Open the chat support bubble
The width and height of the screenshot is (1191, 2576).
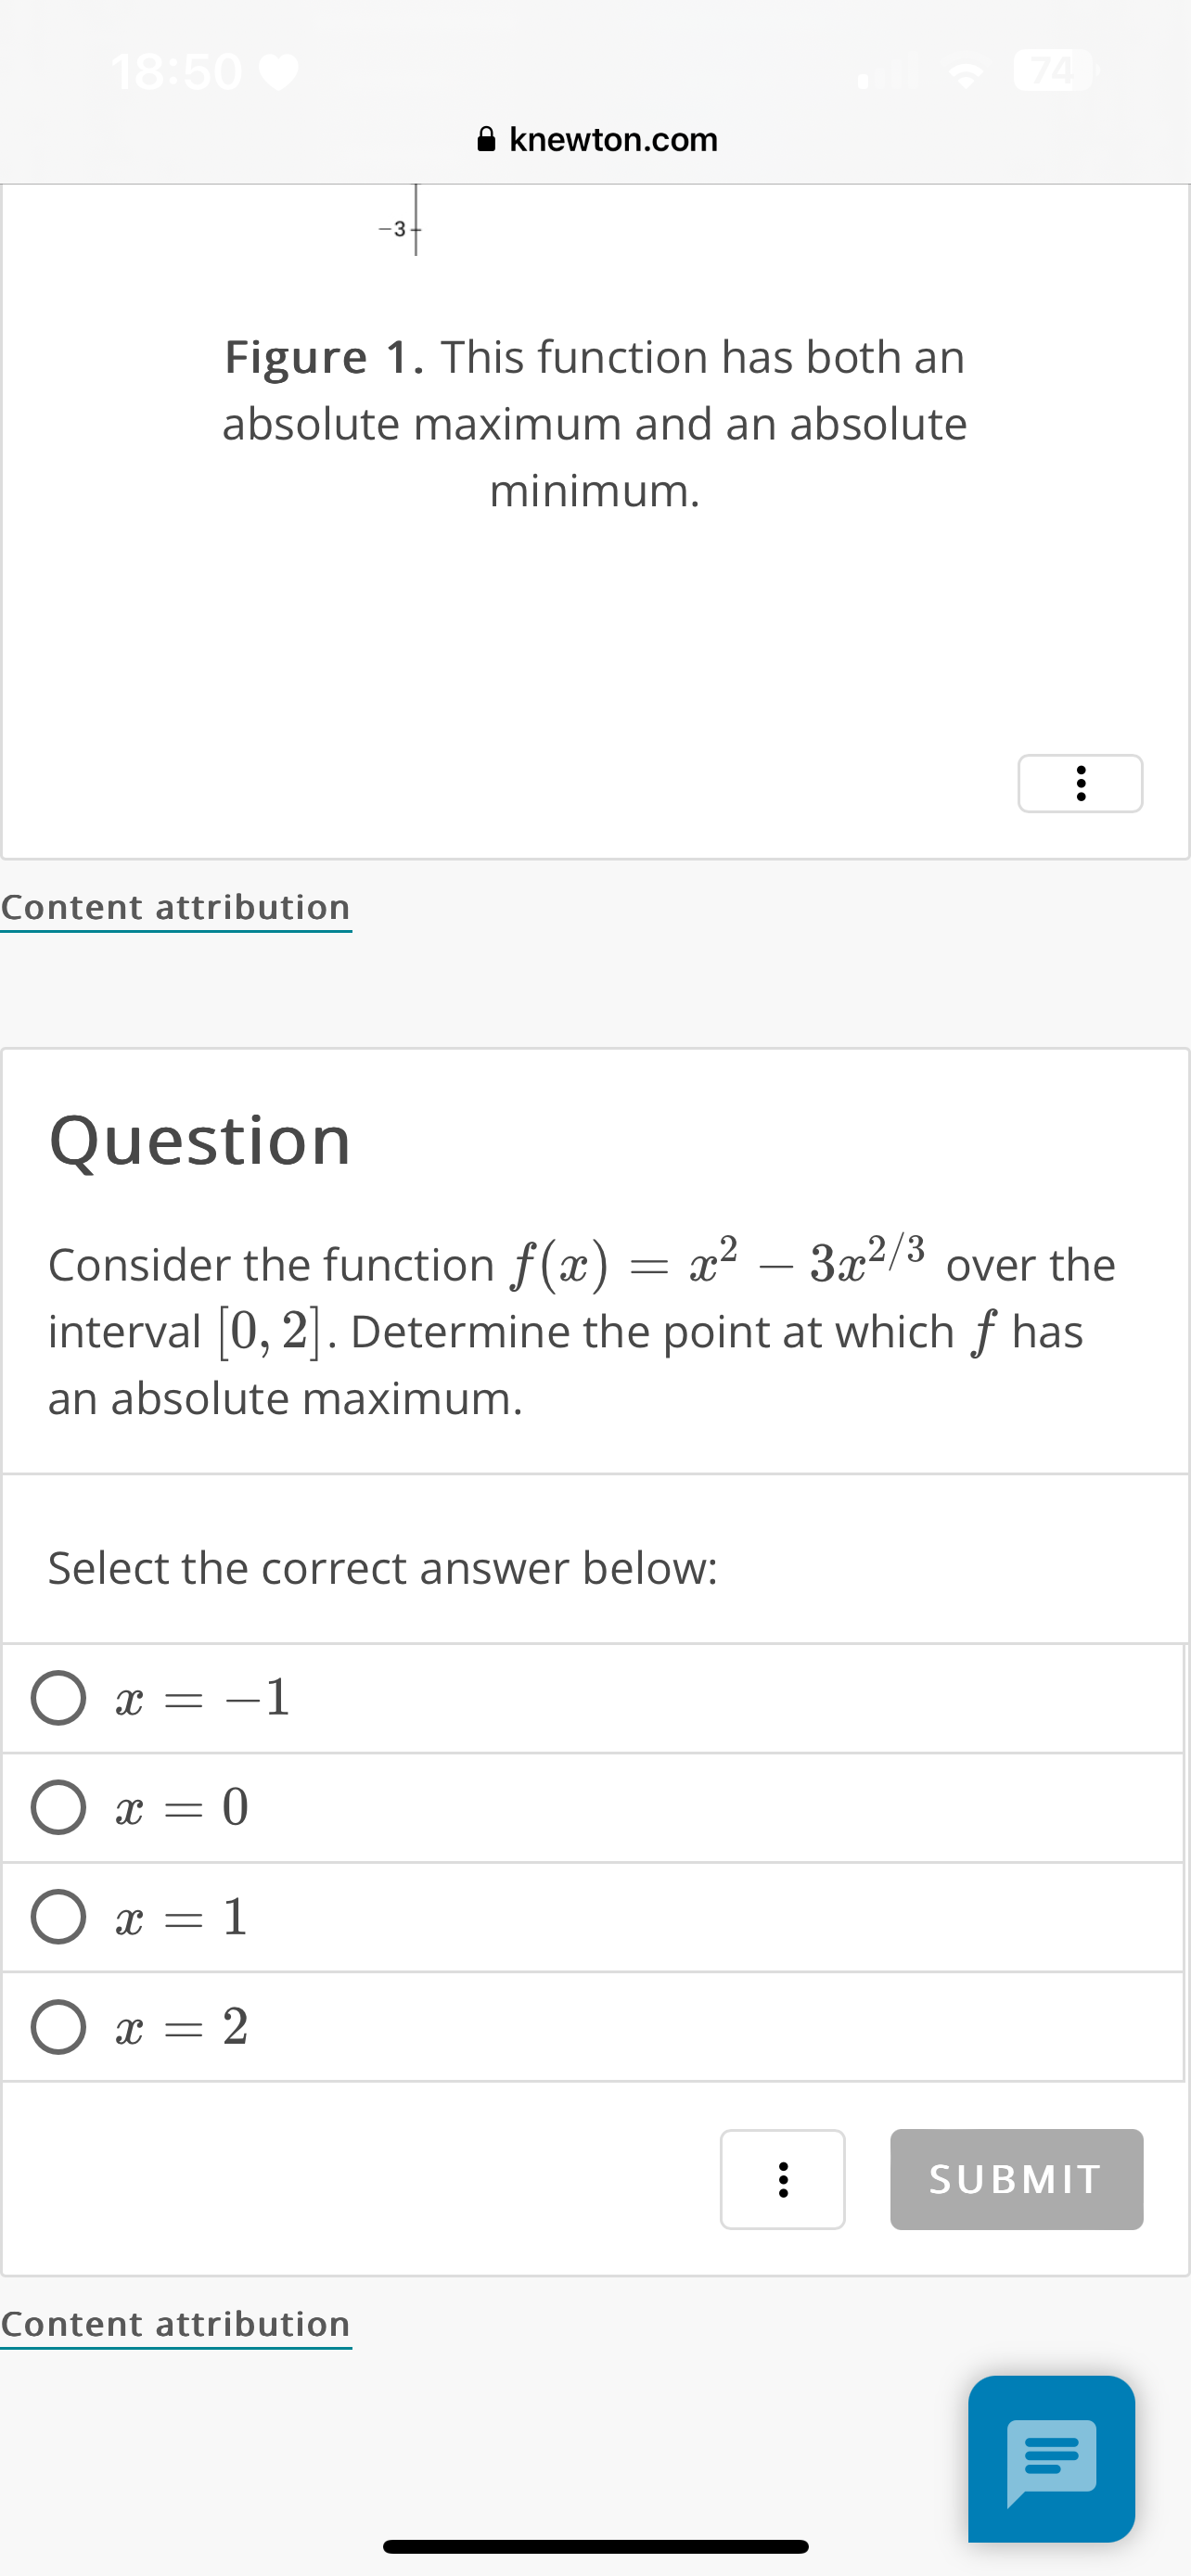[1051, 2460]
